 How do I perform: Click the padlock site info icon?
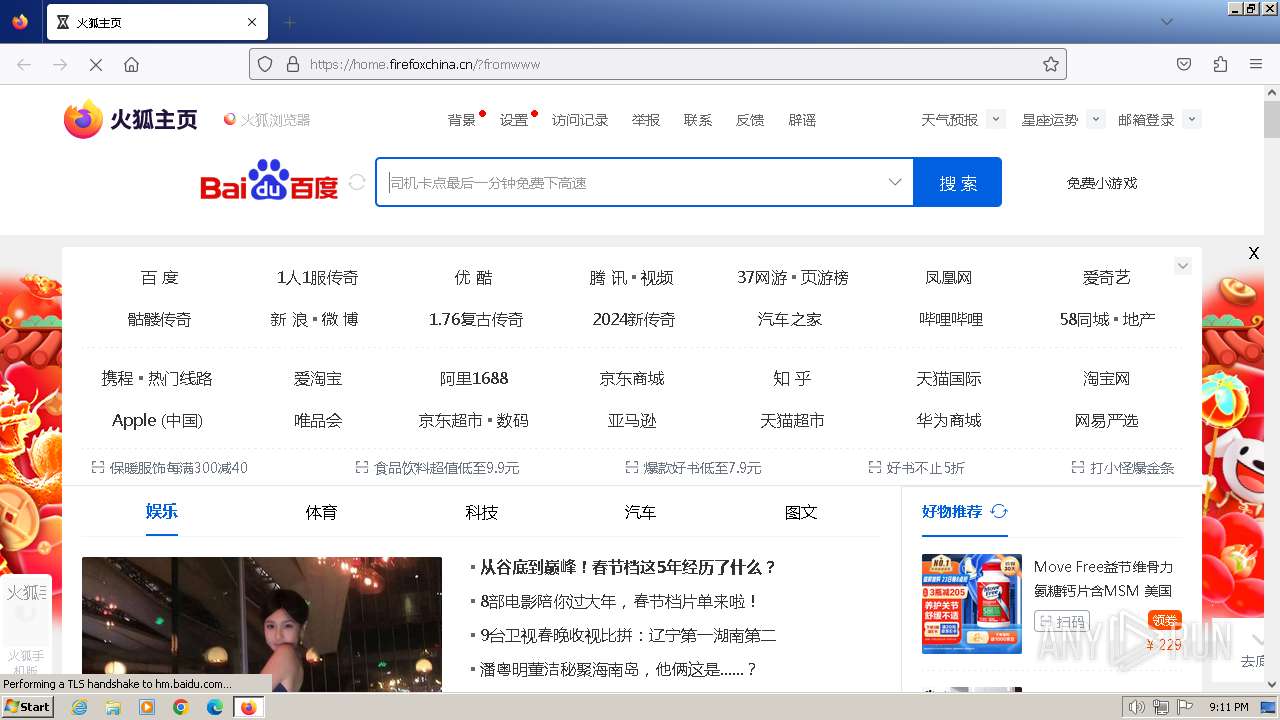293,64
